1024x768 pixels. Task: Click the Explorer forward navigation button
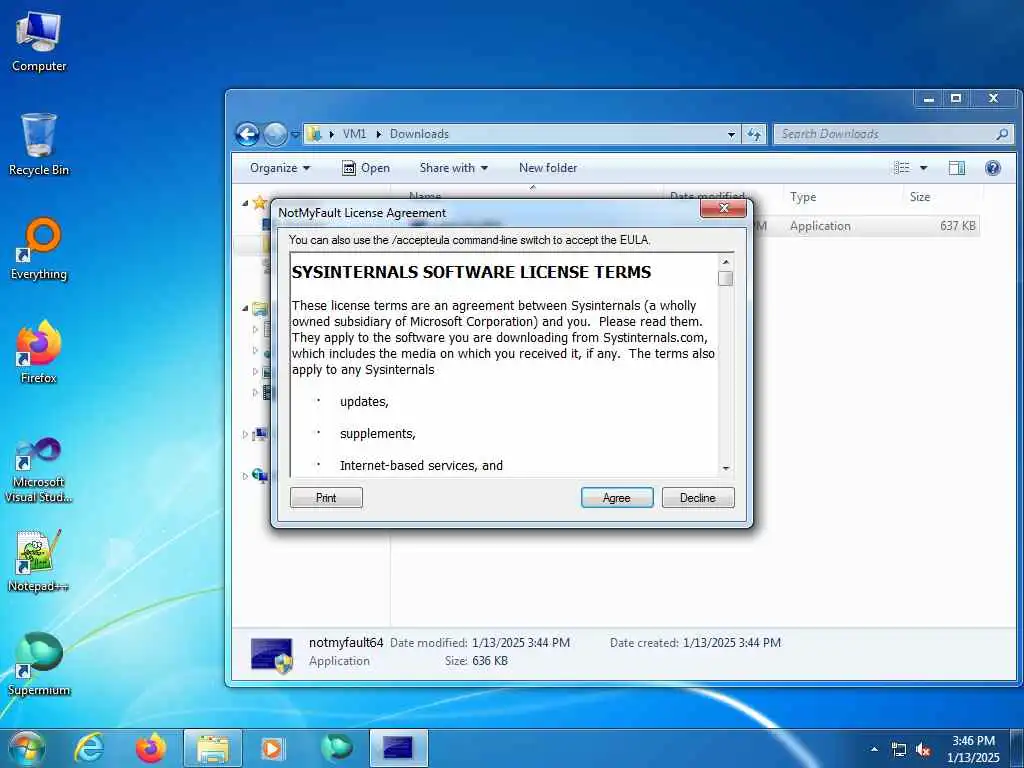coord(275,135)
